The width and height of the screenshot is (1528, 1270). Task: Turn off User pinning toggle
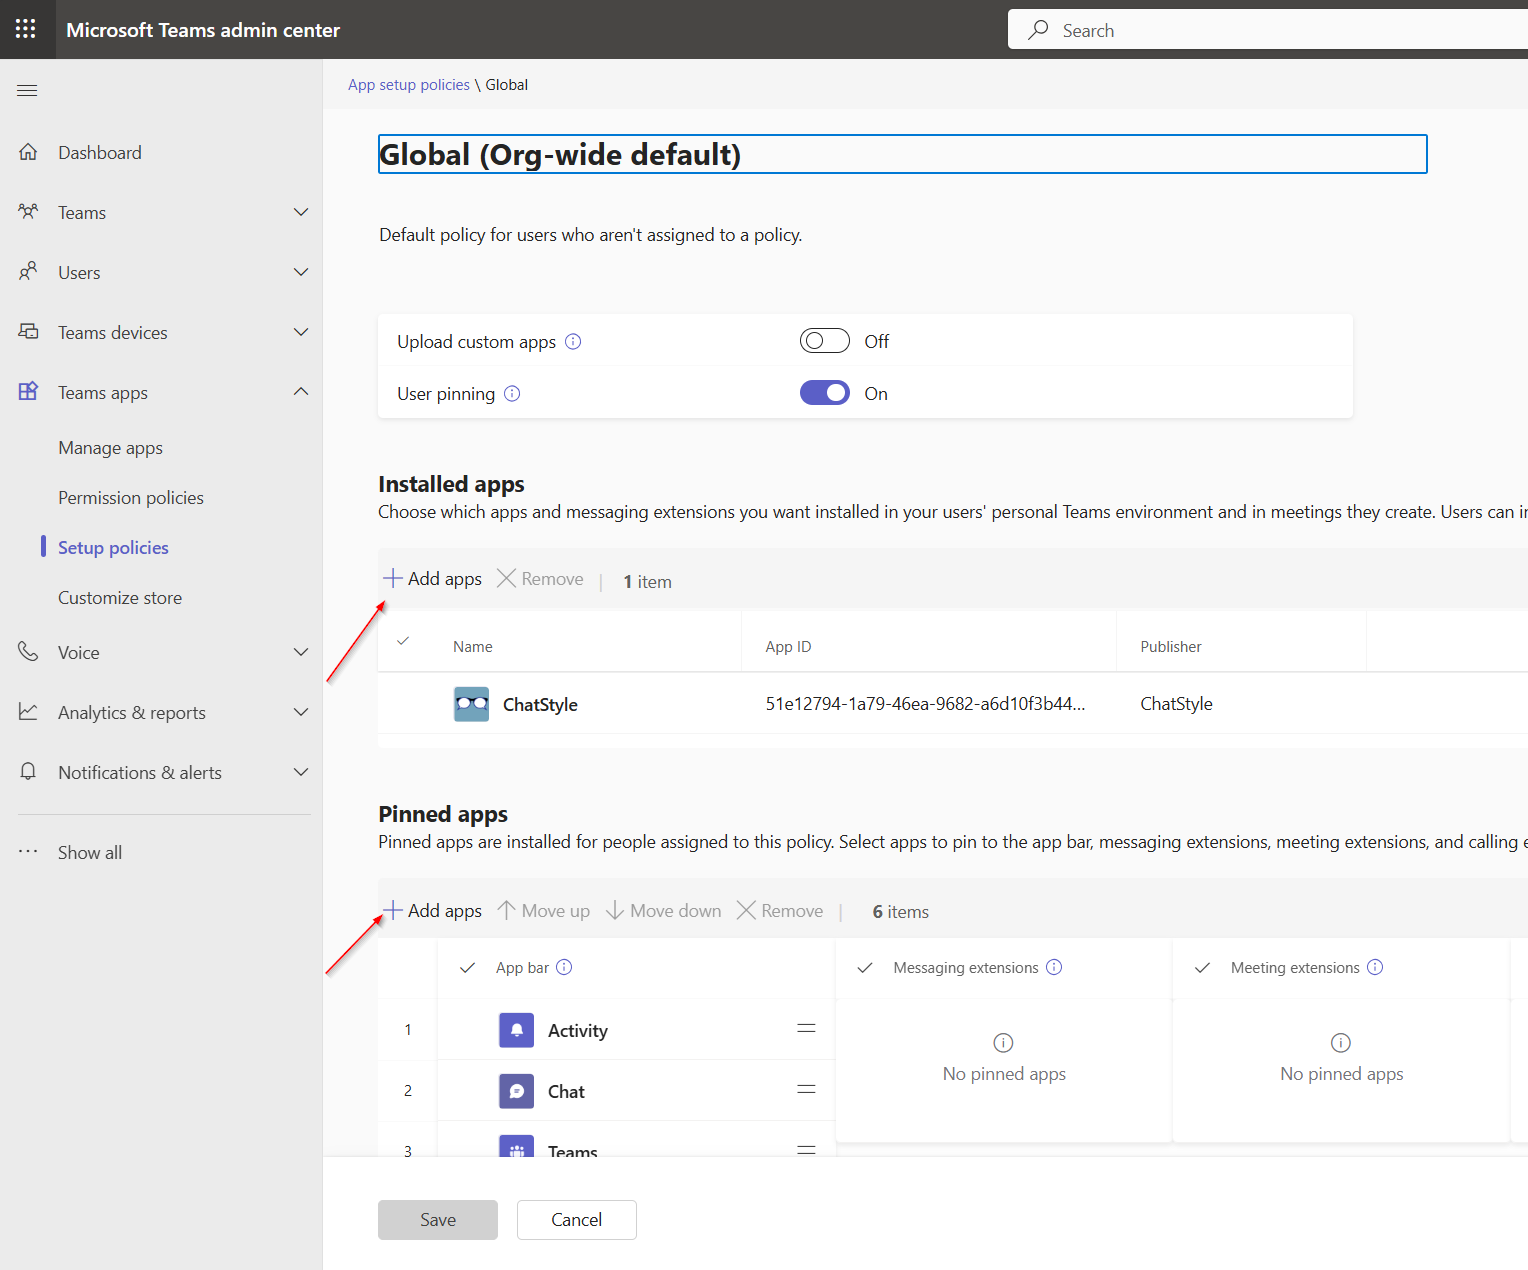point(825,393)
